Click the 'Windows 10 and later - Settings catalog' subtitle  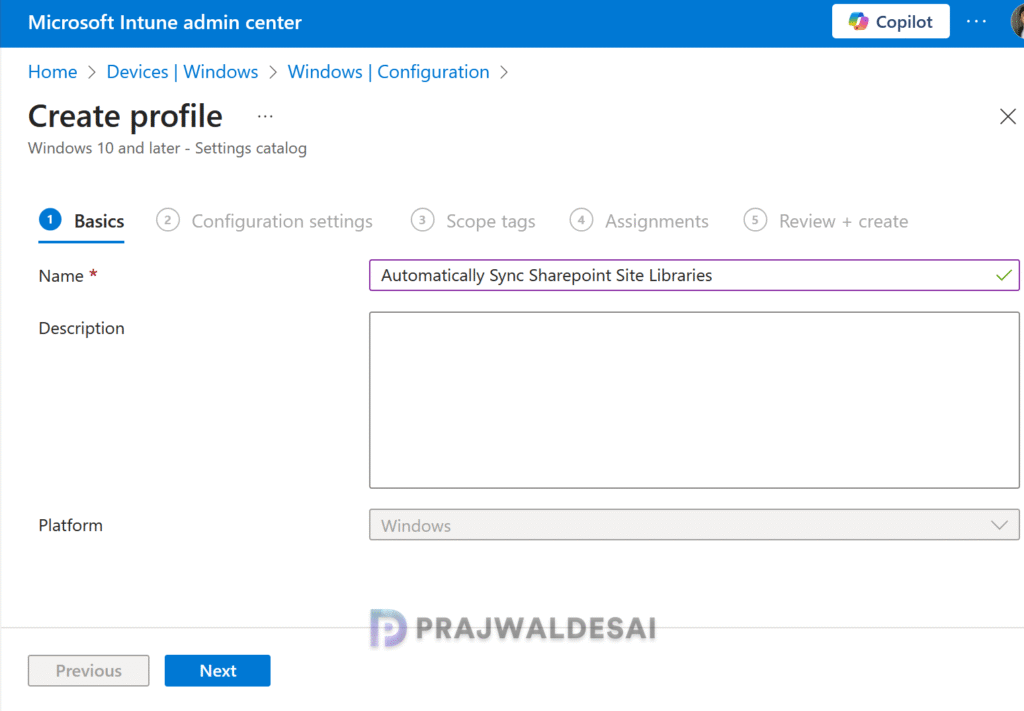(x=167, y=148)
